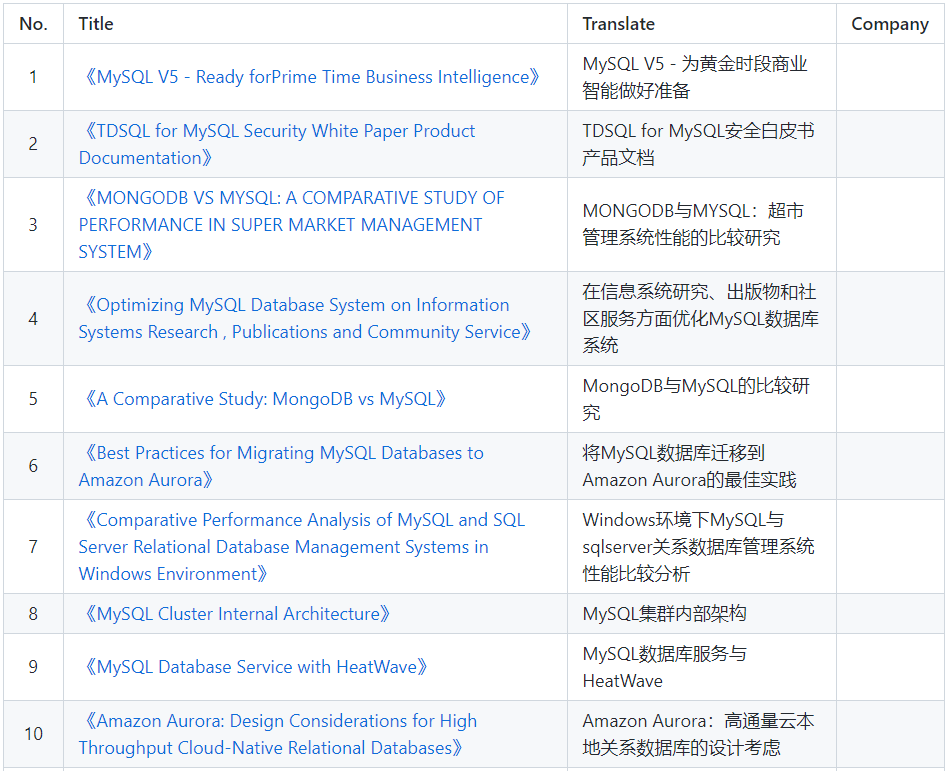Open the Optimizing MySQL Database System link
The width and height of the screenshot is (948, 771).
(305, 319)
